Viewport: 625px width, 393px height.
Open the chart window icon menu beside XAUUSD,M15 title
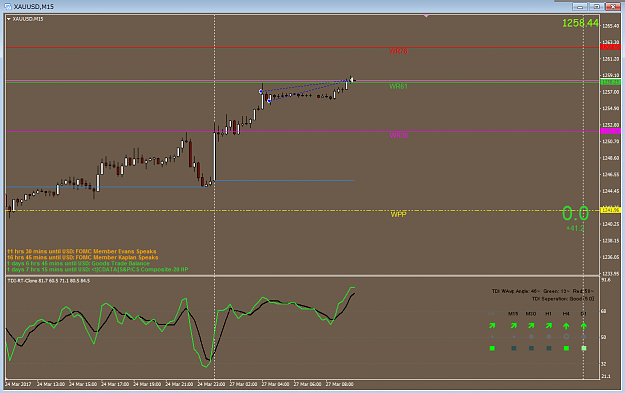[8, 6]
